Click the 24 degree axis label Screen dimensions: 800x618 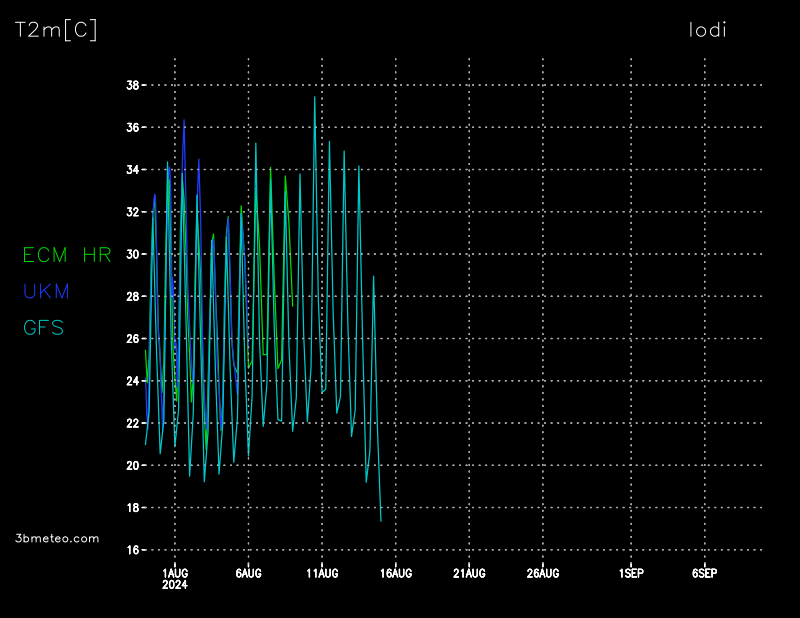(132, 381)
